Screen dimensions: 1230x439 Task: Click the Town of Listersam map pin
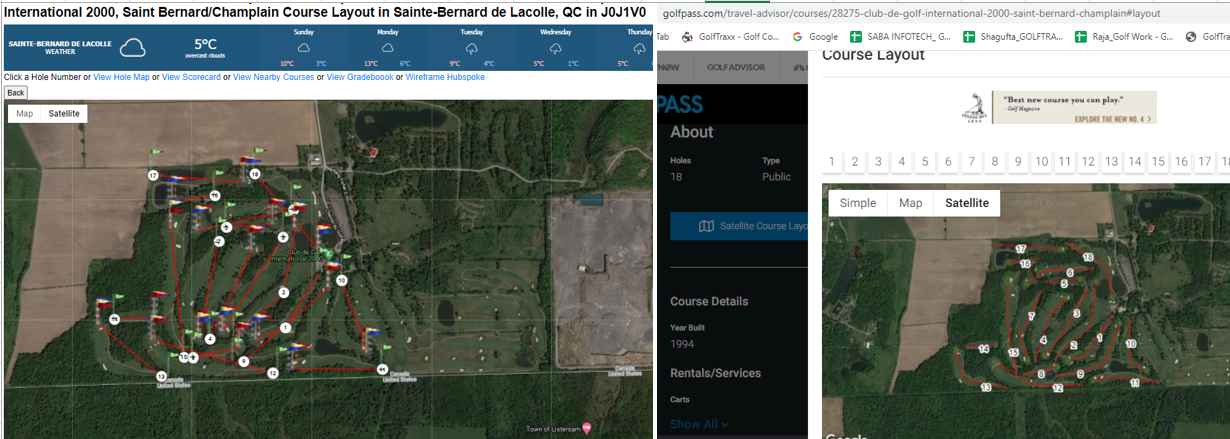[587, 428]
